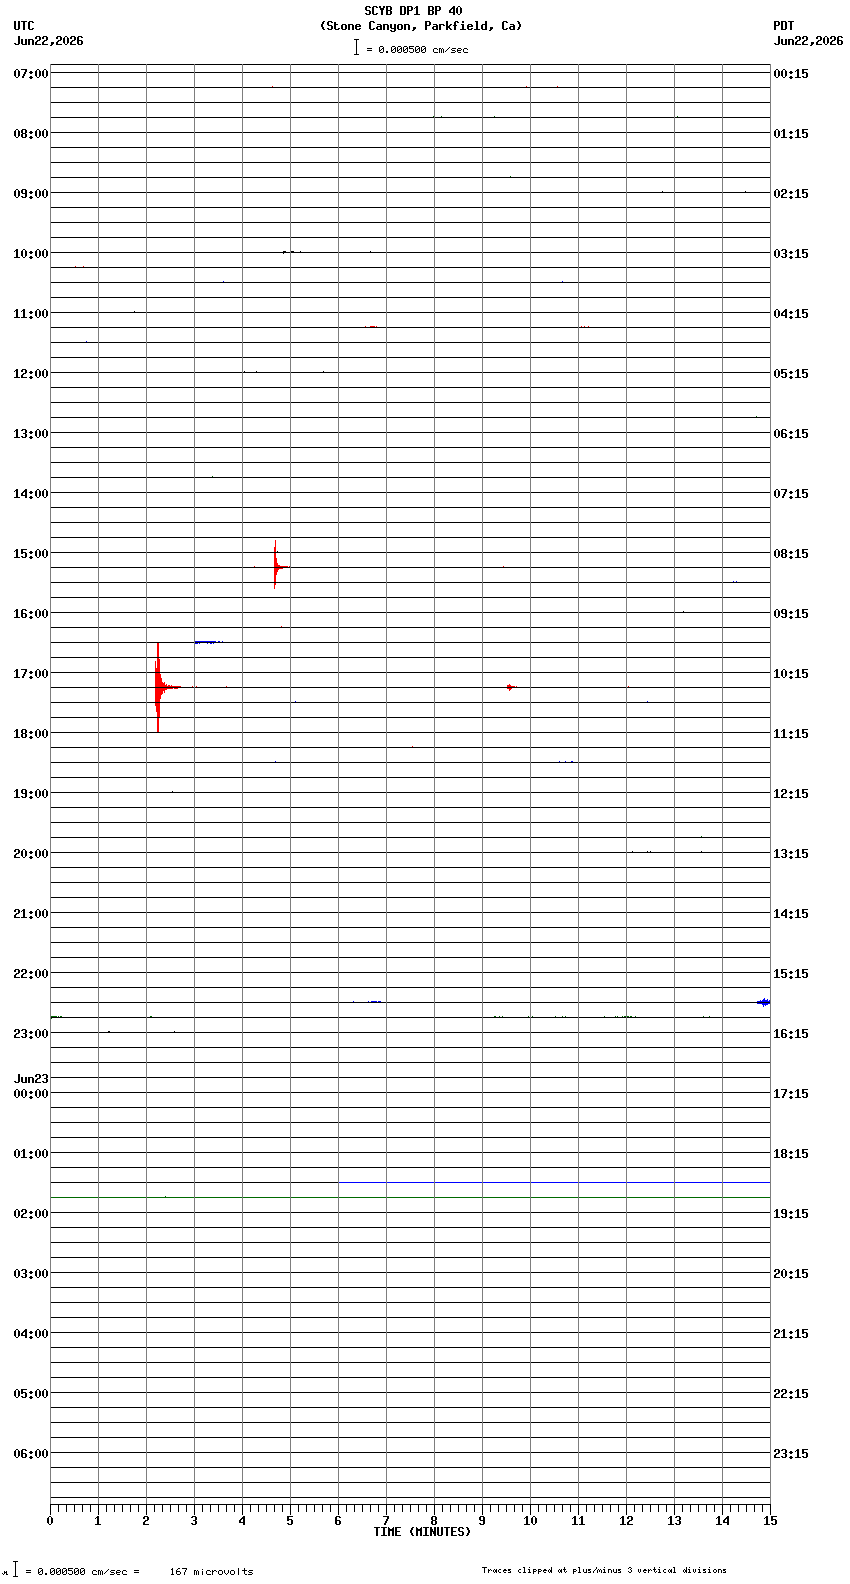Click the '18:15' PDT time label

click(x=791, y=1154)
